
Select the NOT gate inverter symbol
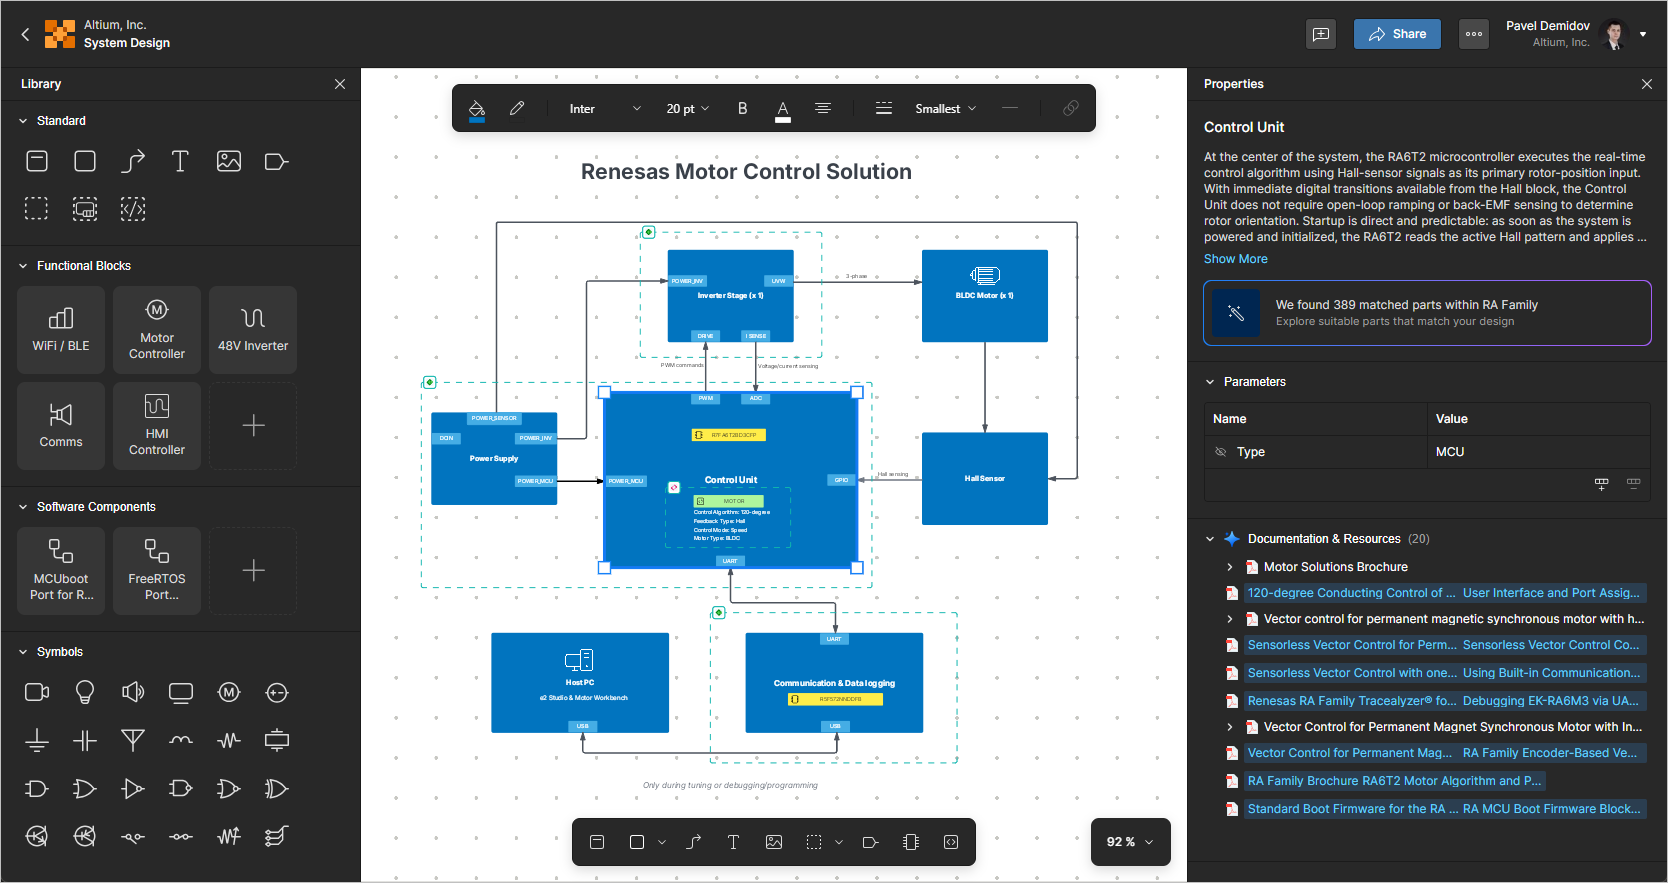click(133, 788)
